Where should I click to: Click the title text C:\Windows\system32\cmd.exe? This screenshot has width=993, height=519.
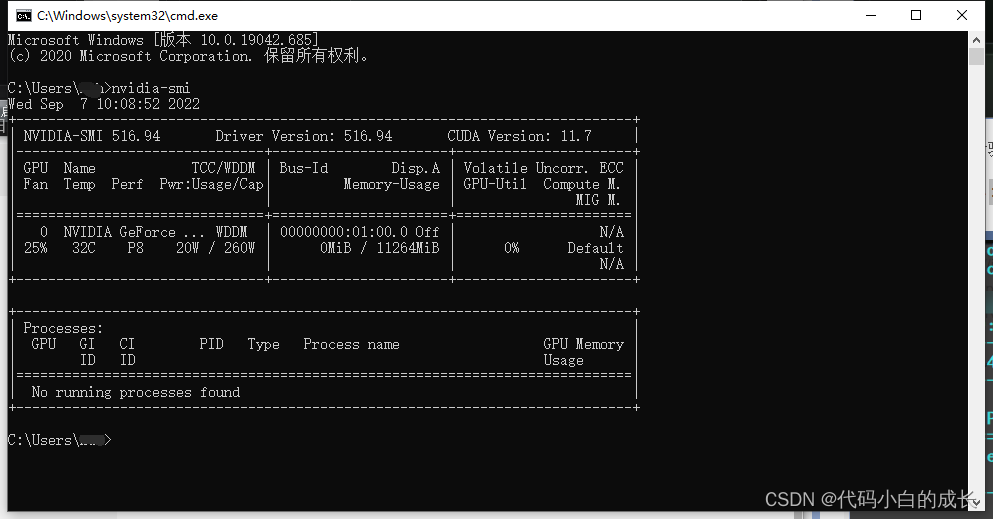(x=127, y=16)
